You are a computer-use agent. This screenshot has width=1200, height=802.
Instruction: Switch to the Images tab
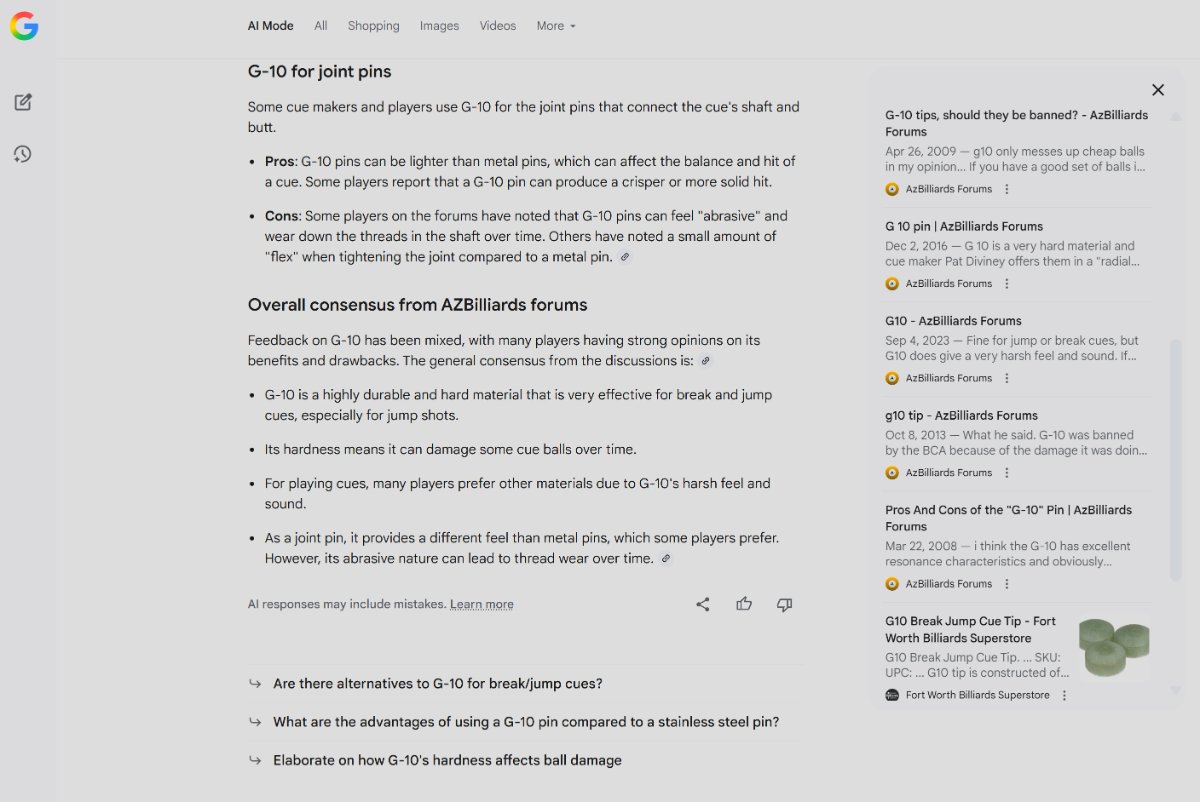click(x=439, y=26)
